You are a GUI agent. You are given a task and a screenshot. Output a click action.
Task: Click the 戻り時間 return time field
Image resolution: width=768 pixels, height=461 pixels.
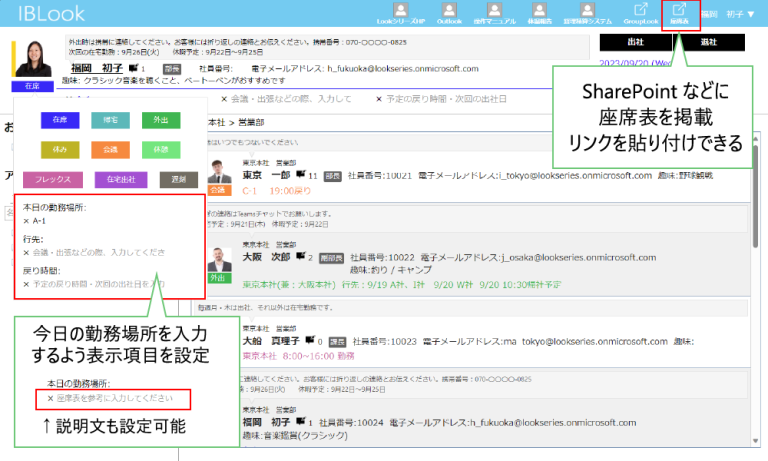coord(98,284)
